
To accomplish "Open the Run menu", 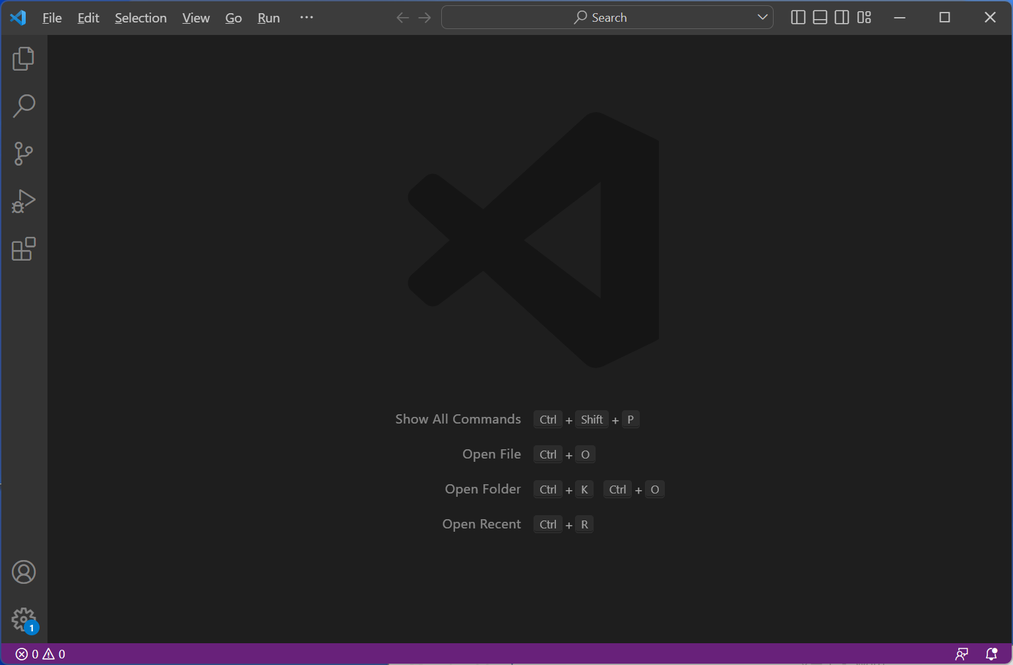I will point(268,17).
